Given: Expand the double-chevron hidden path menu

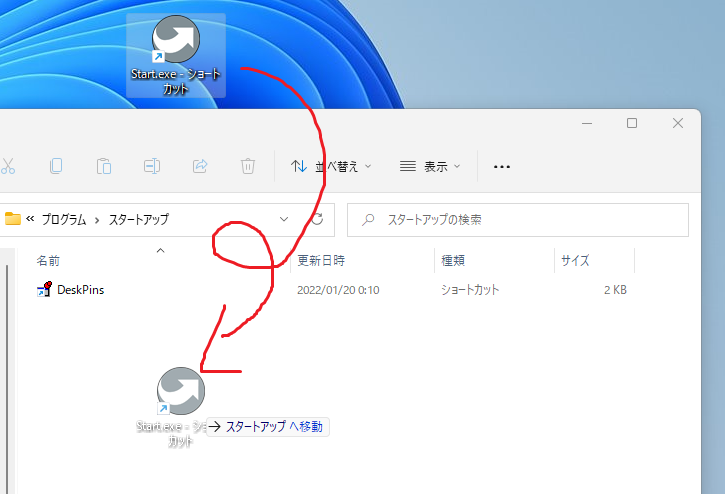Looking at the screenshot, I should point(30,219).
